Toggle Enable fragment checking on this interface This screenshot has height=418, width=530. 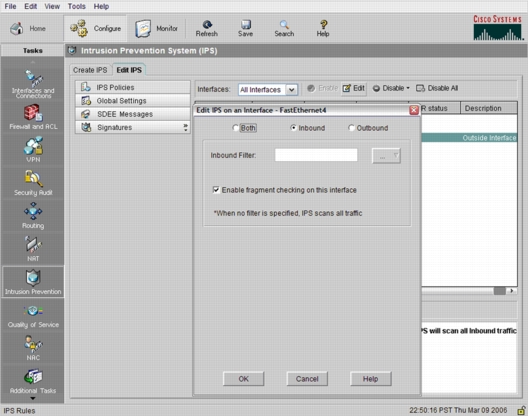[x=216, y=190]
